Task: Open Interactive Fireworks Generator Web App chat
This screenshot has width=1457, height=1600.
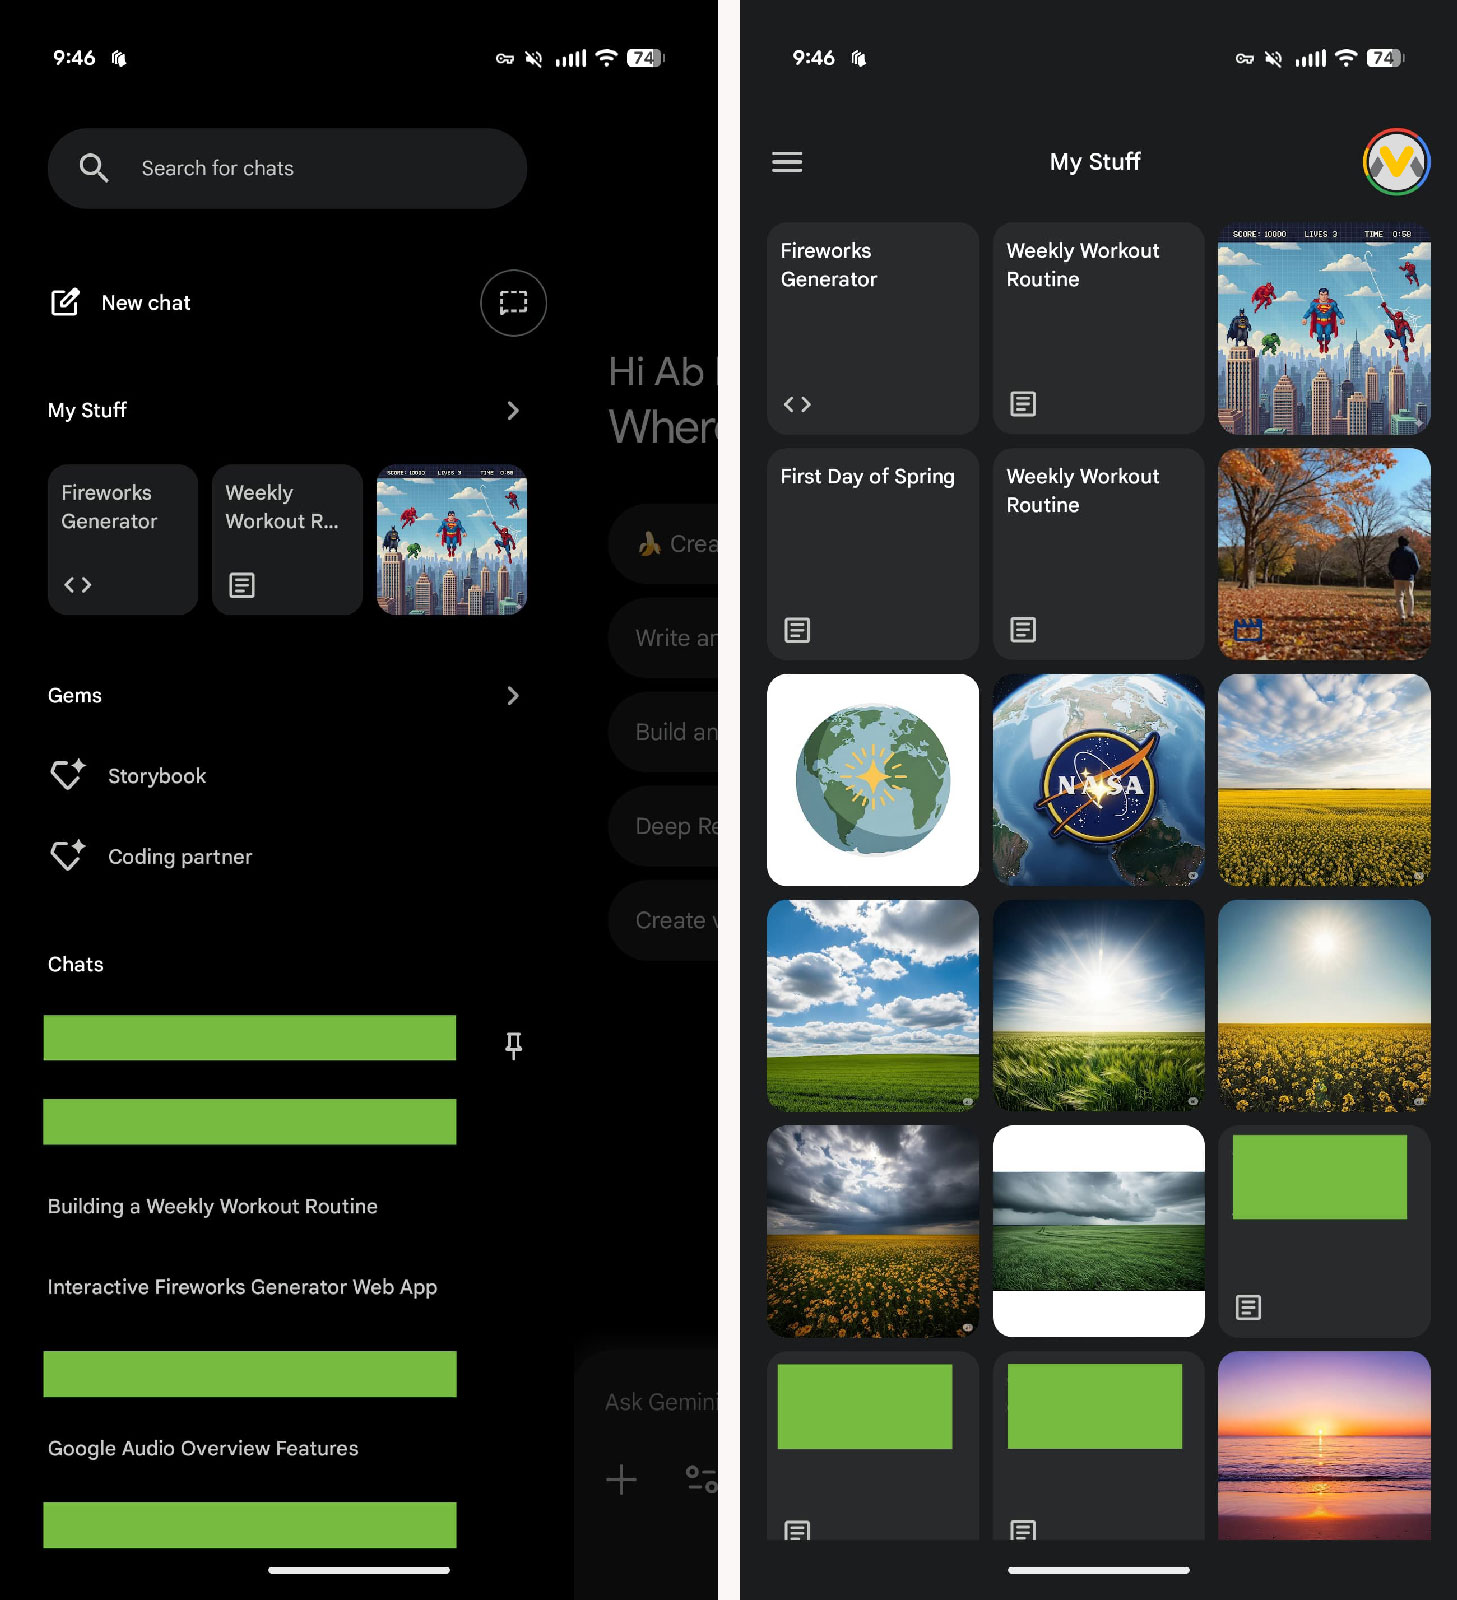Action: [x=242, y=1287]
